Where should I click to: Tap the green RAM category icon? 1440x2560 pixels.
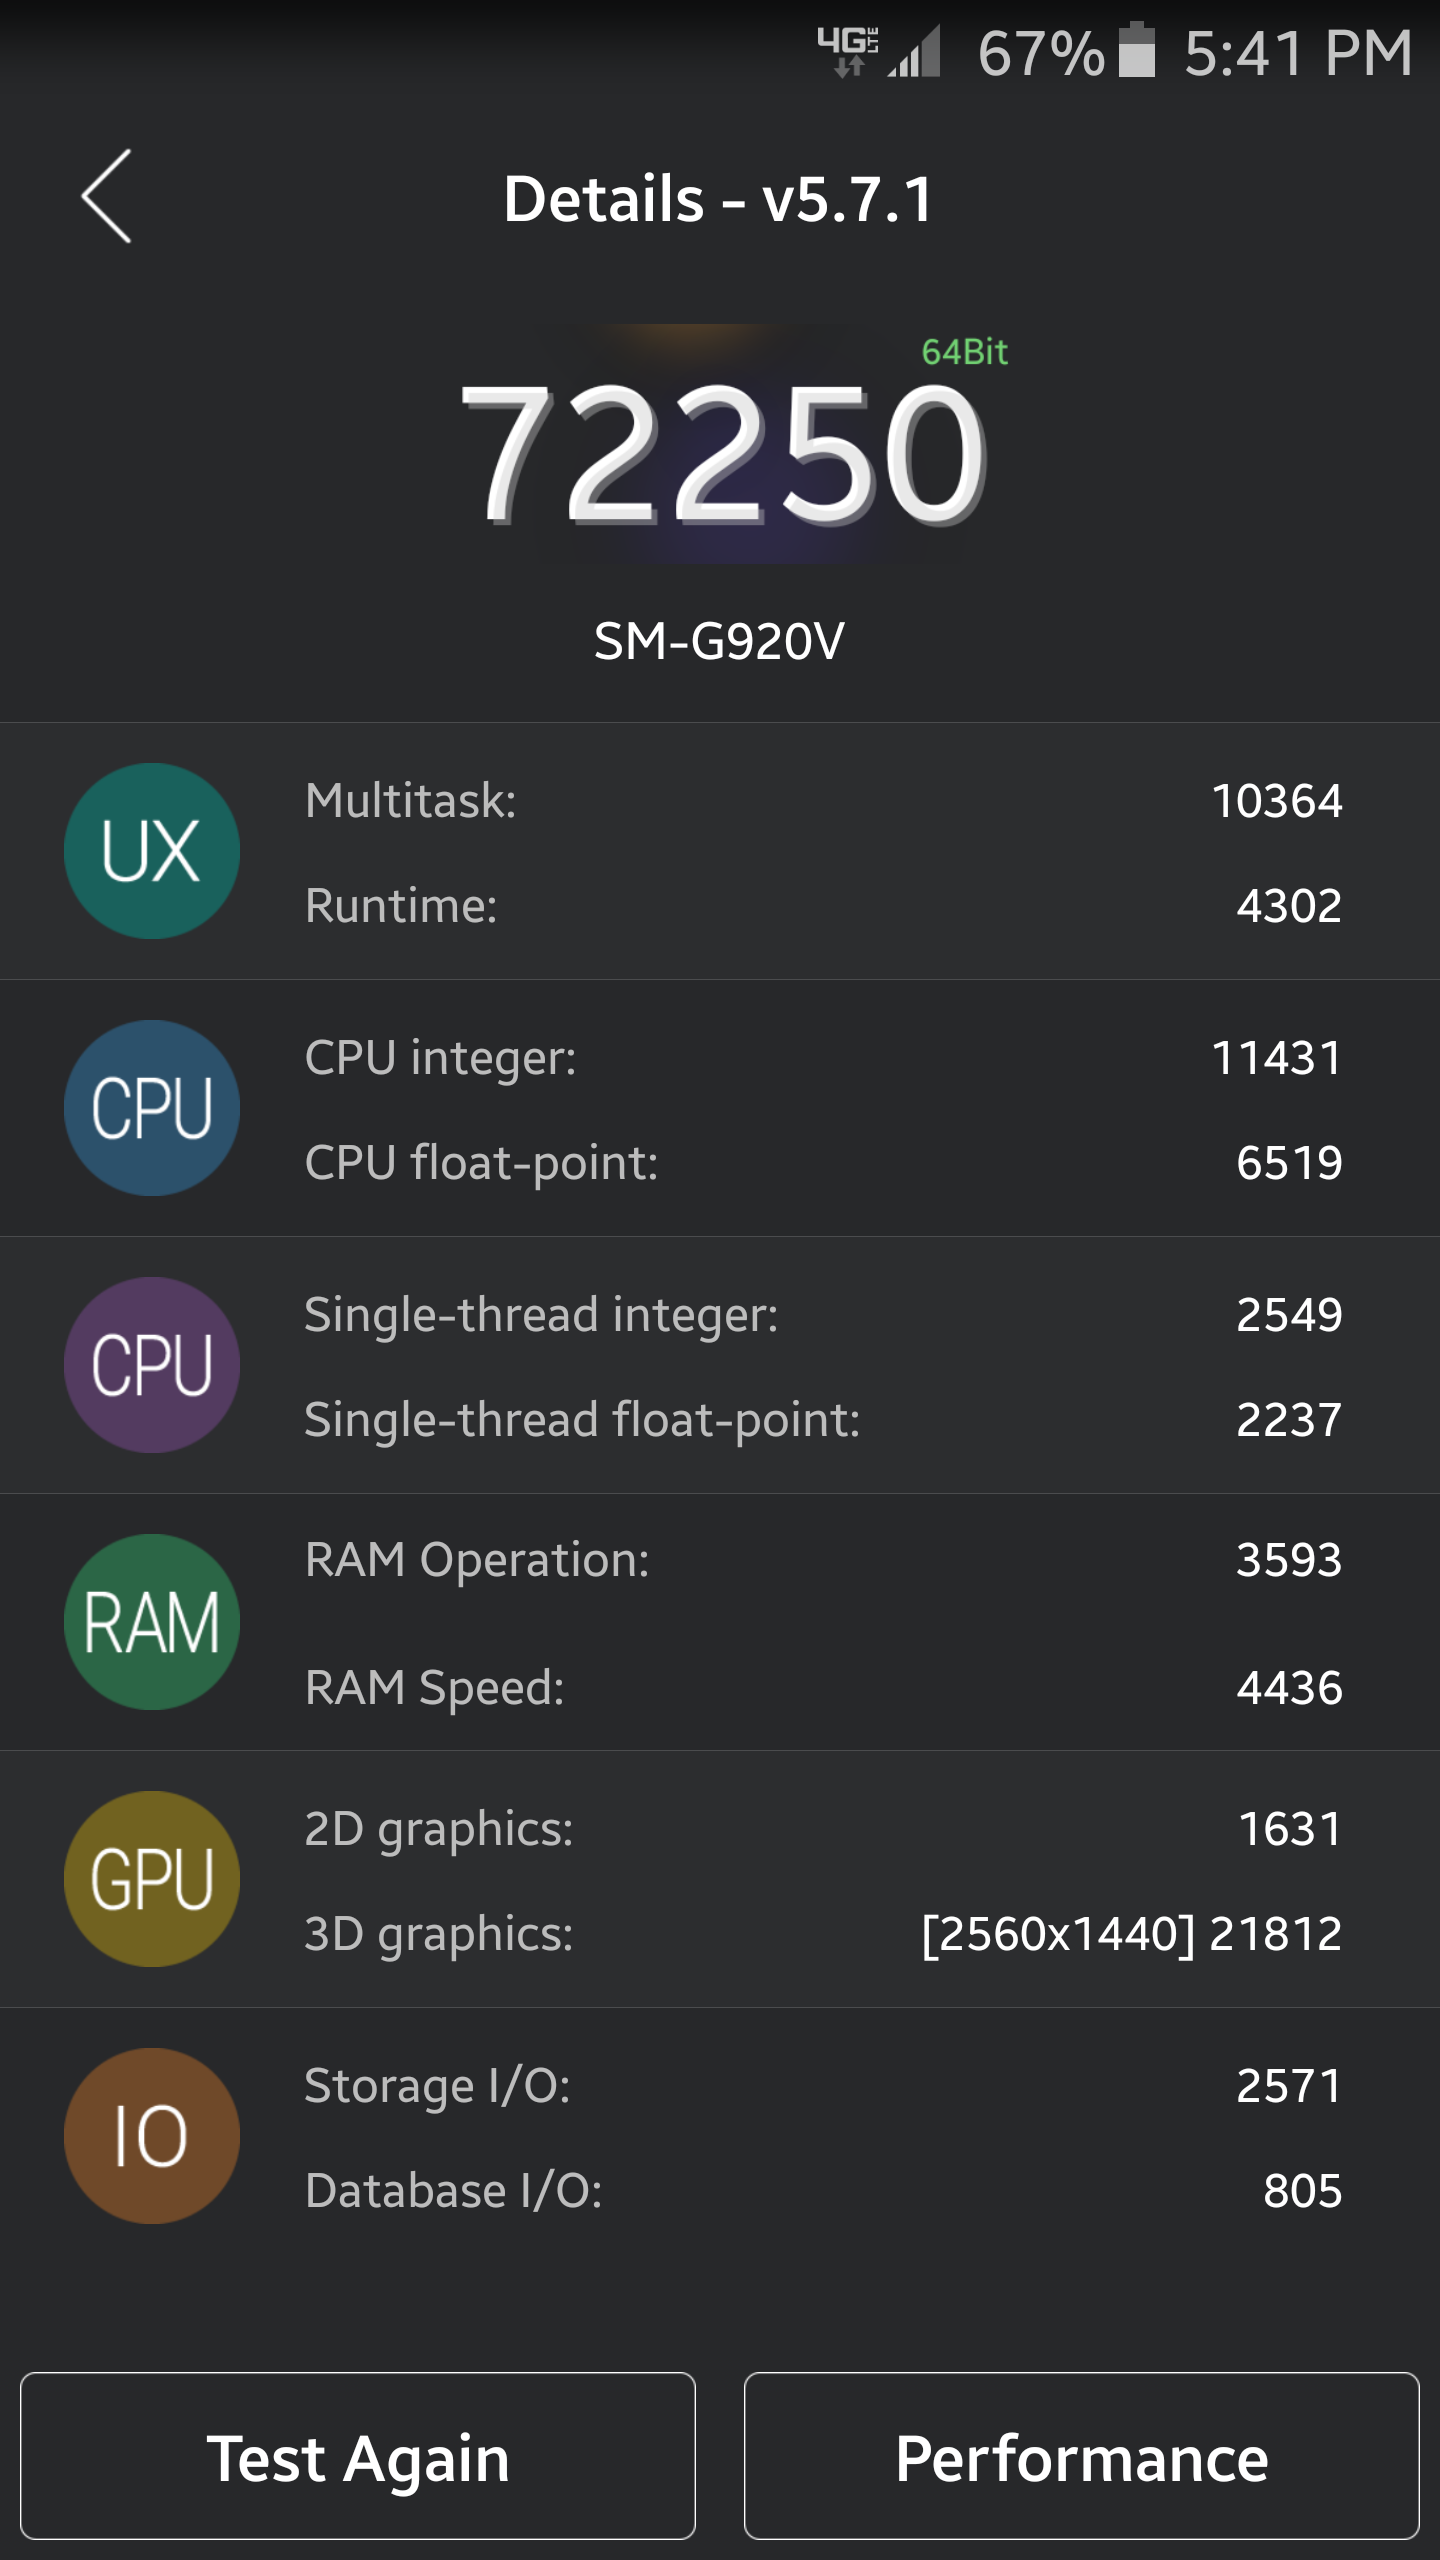tap(152, 1622)
